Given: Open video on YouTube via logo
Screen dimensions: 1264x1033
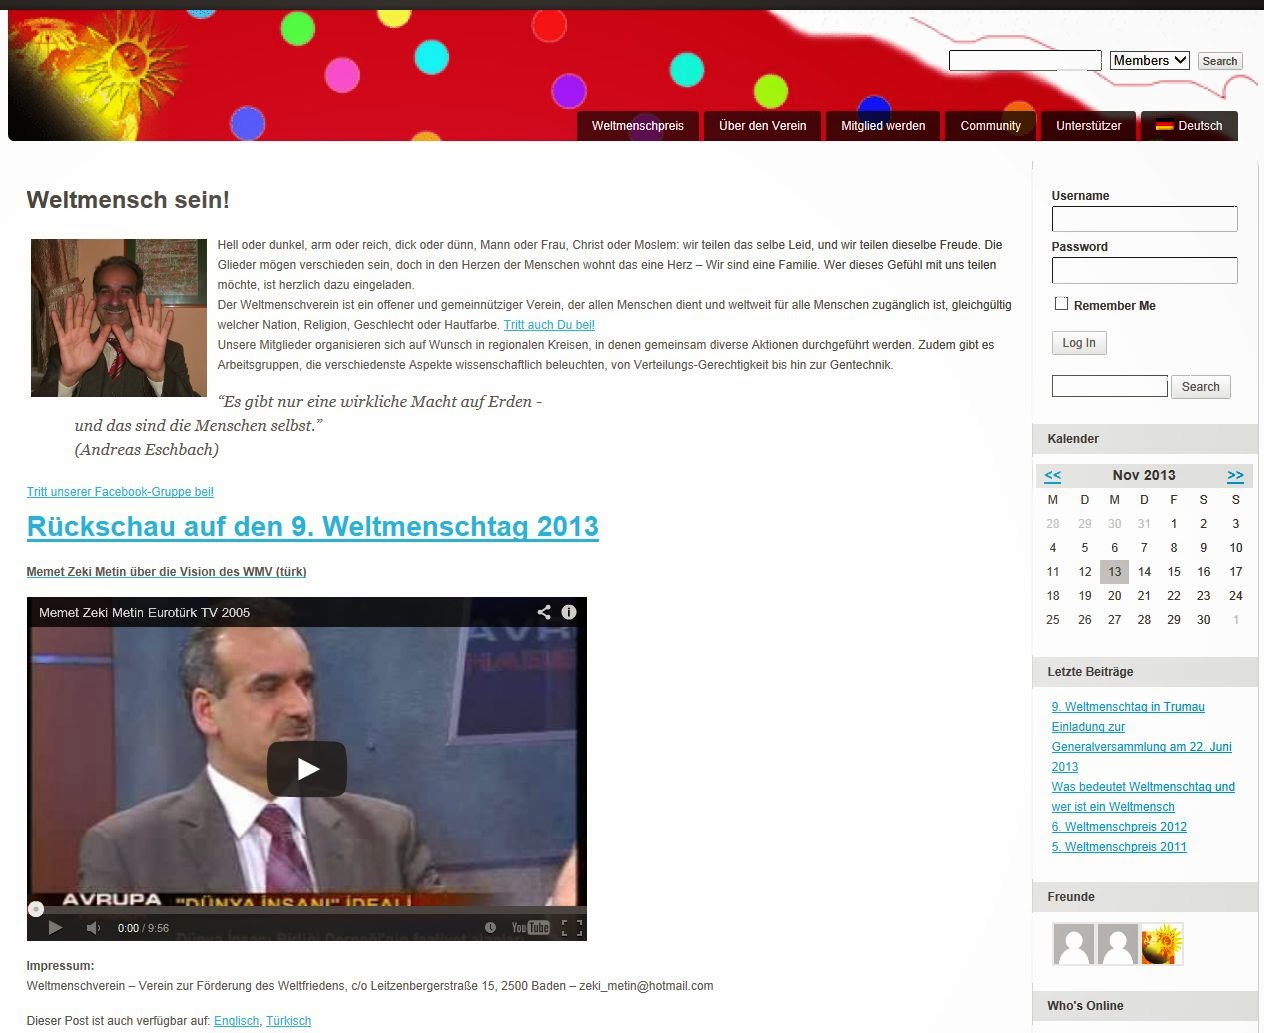Looking at the screenshot, I should click(530, 928).
